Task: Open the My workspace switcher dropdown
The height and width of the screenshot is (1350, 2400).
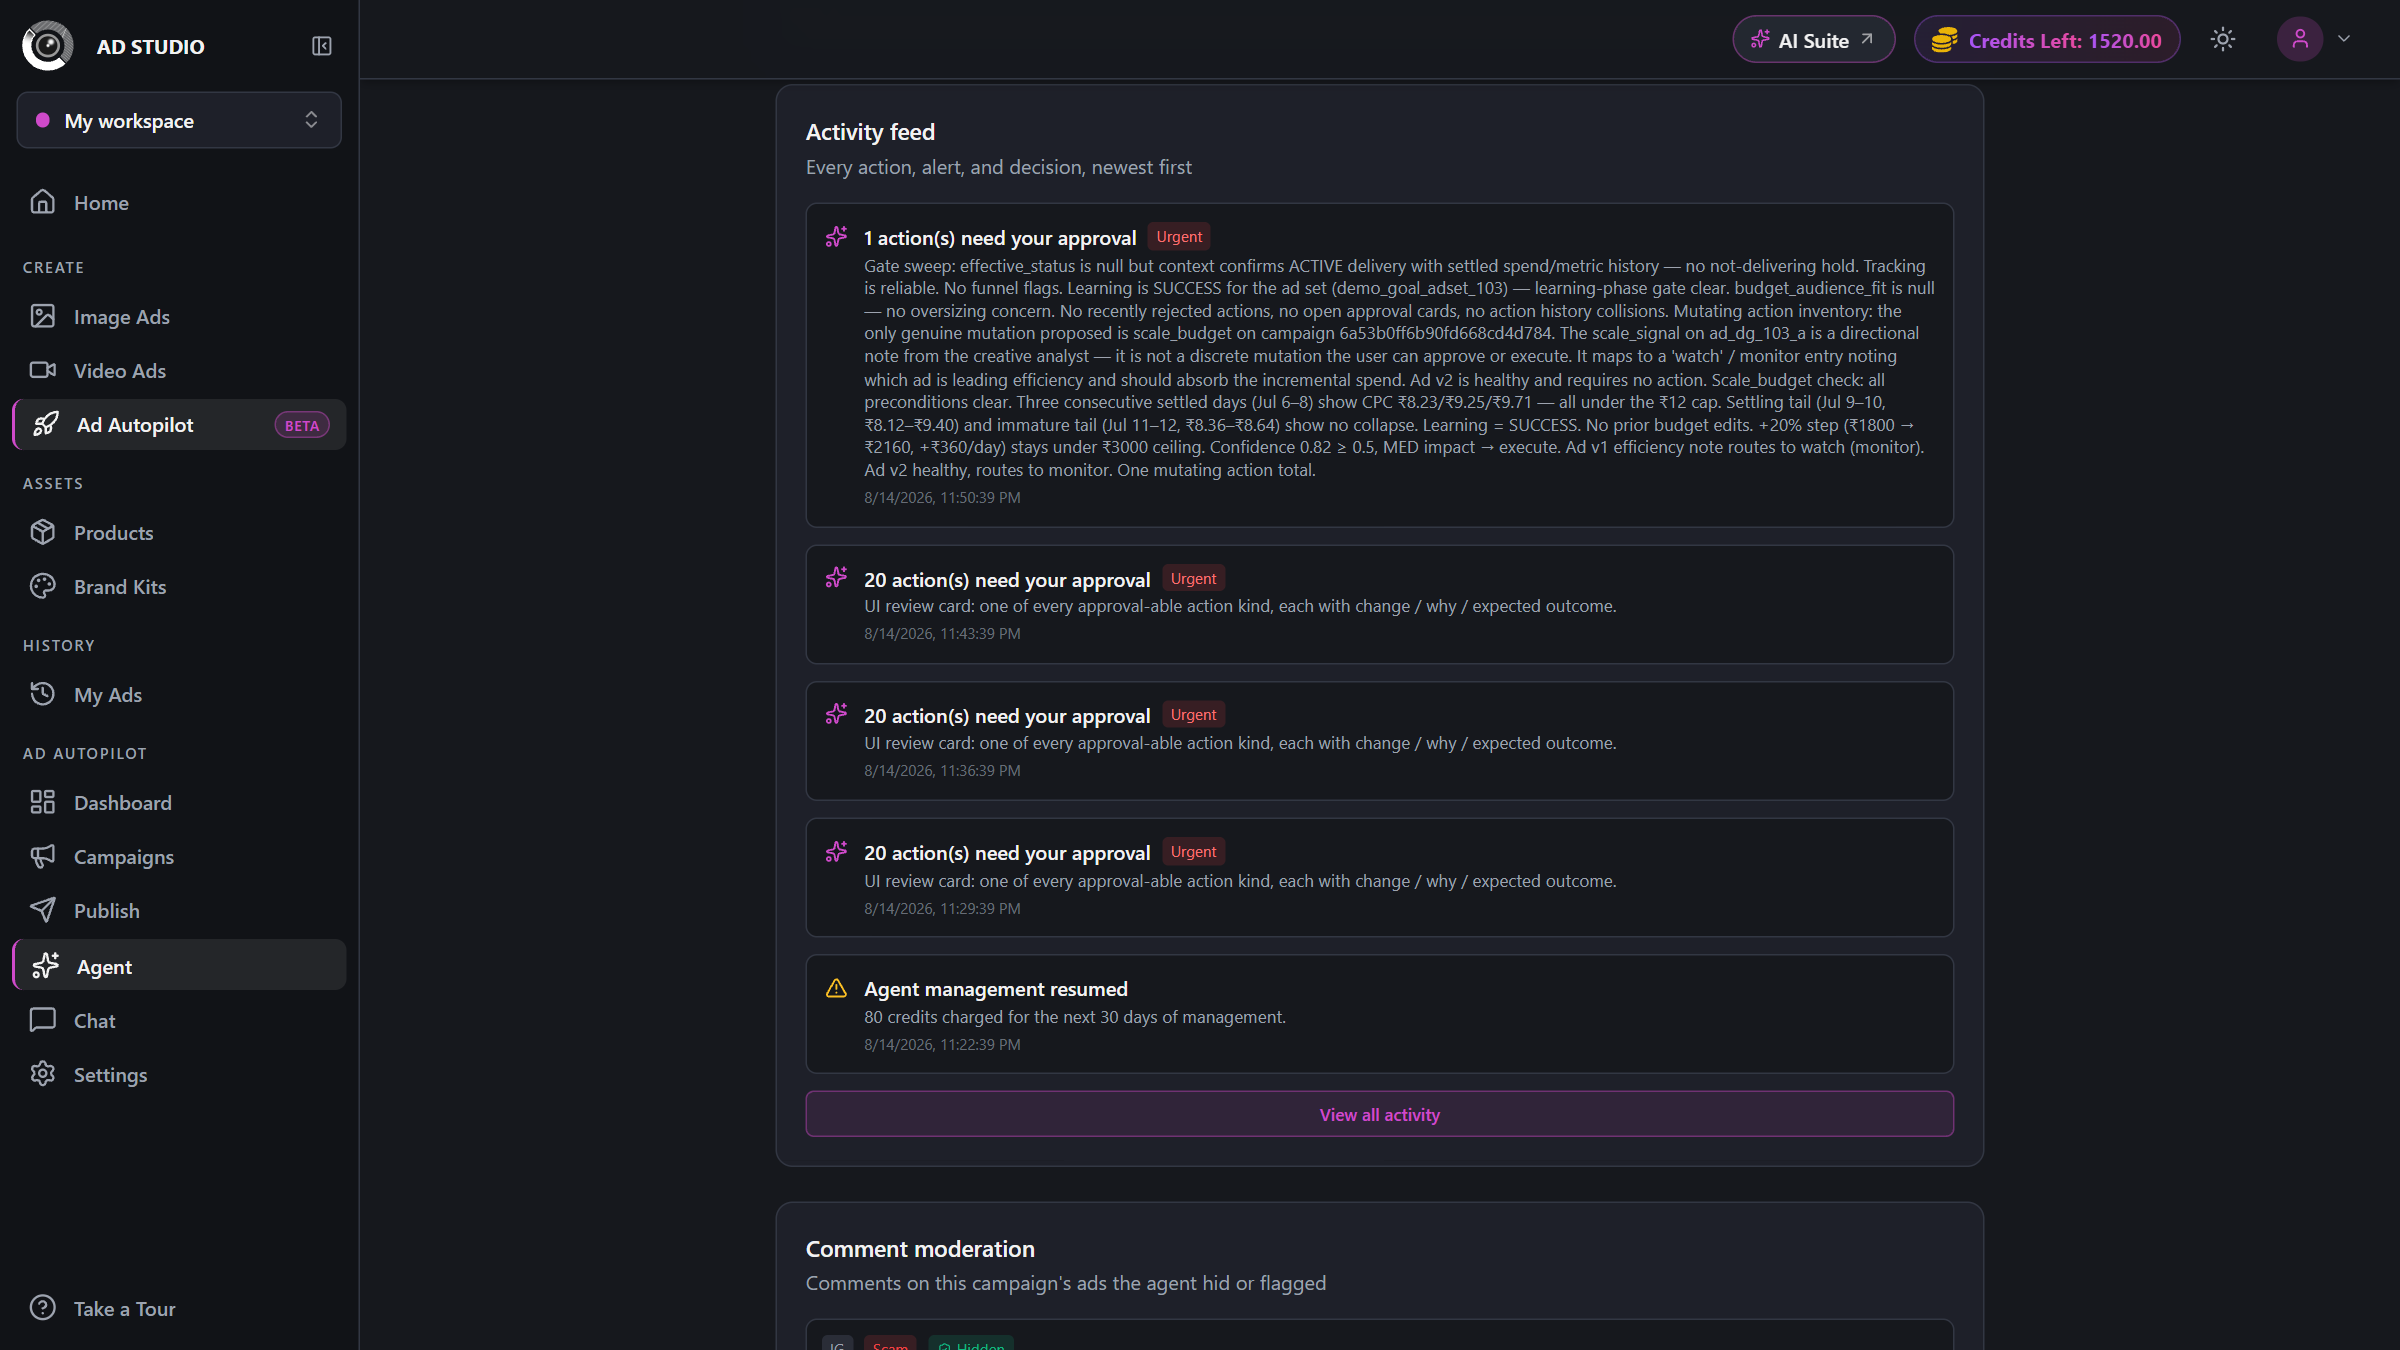Action: pos(179,120)
